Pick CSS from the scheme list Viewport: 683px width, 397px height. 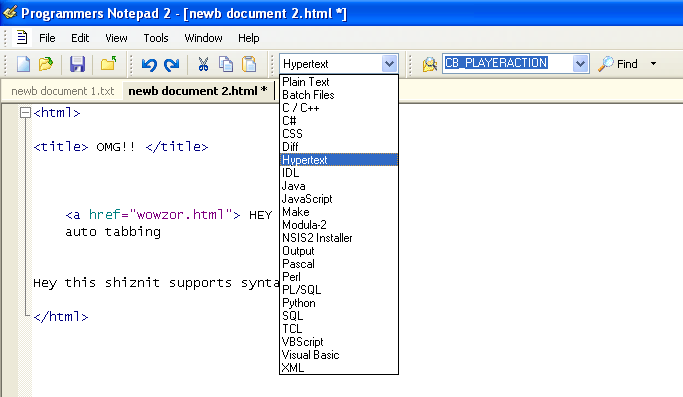[339, 134]
